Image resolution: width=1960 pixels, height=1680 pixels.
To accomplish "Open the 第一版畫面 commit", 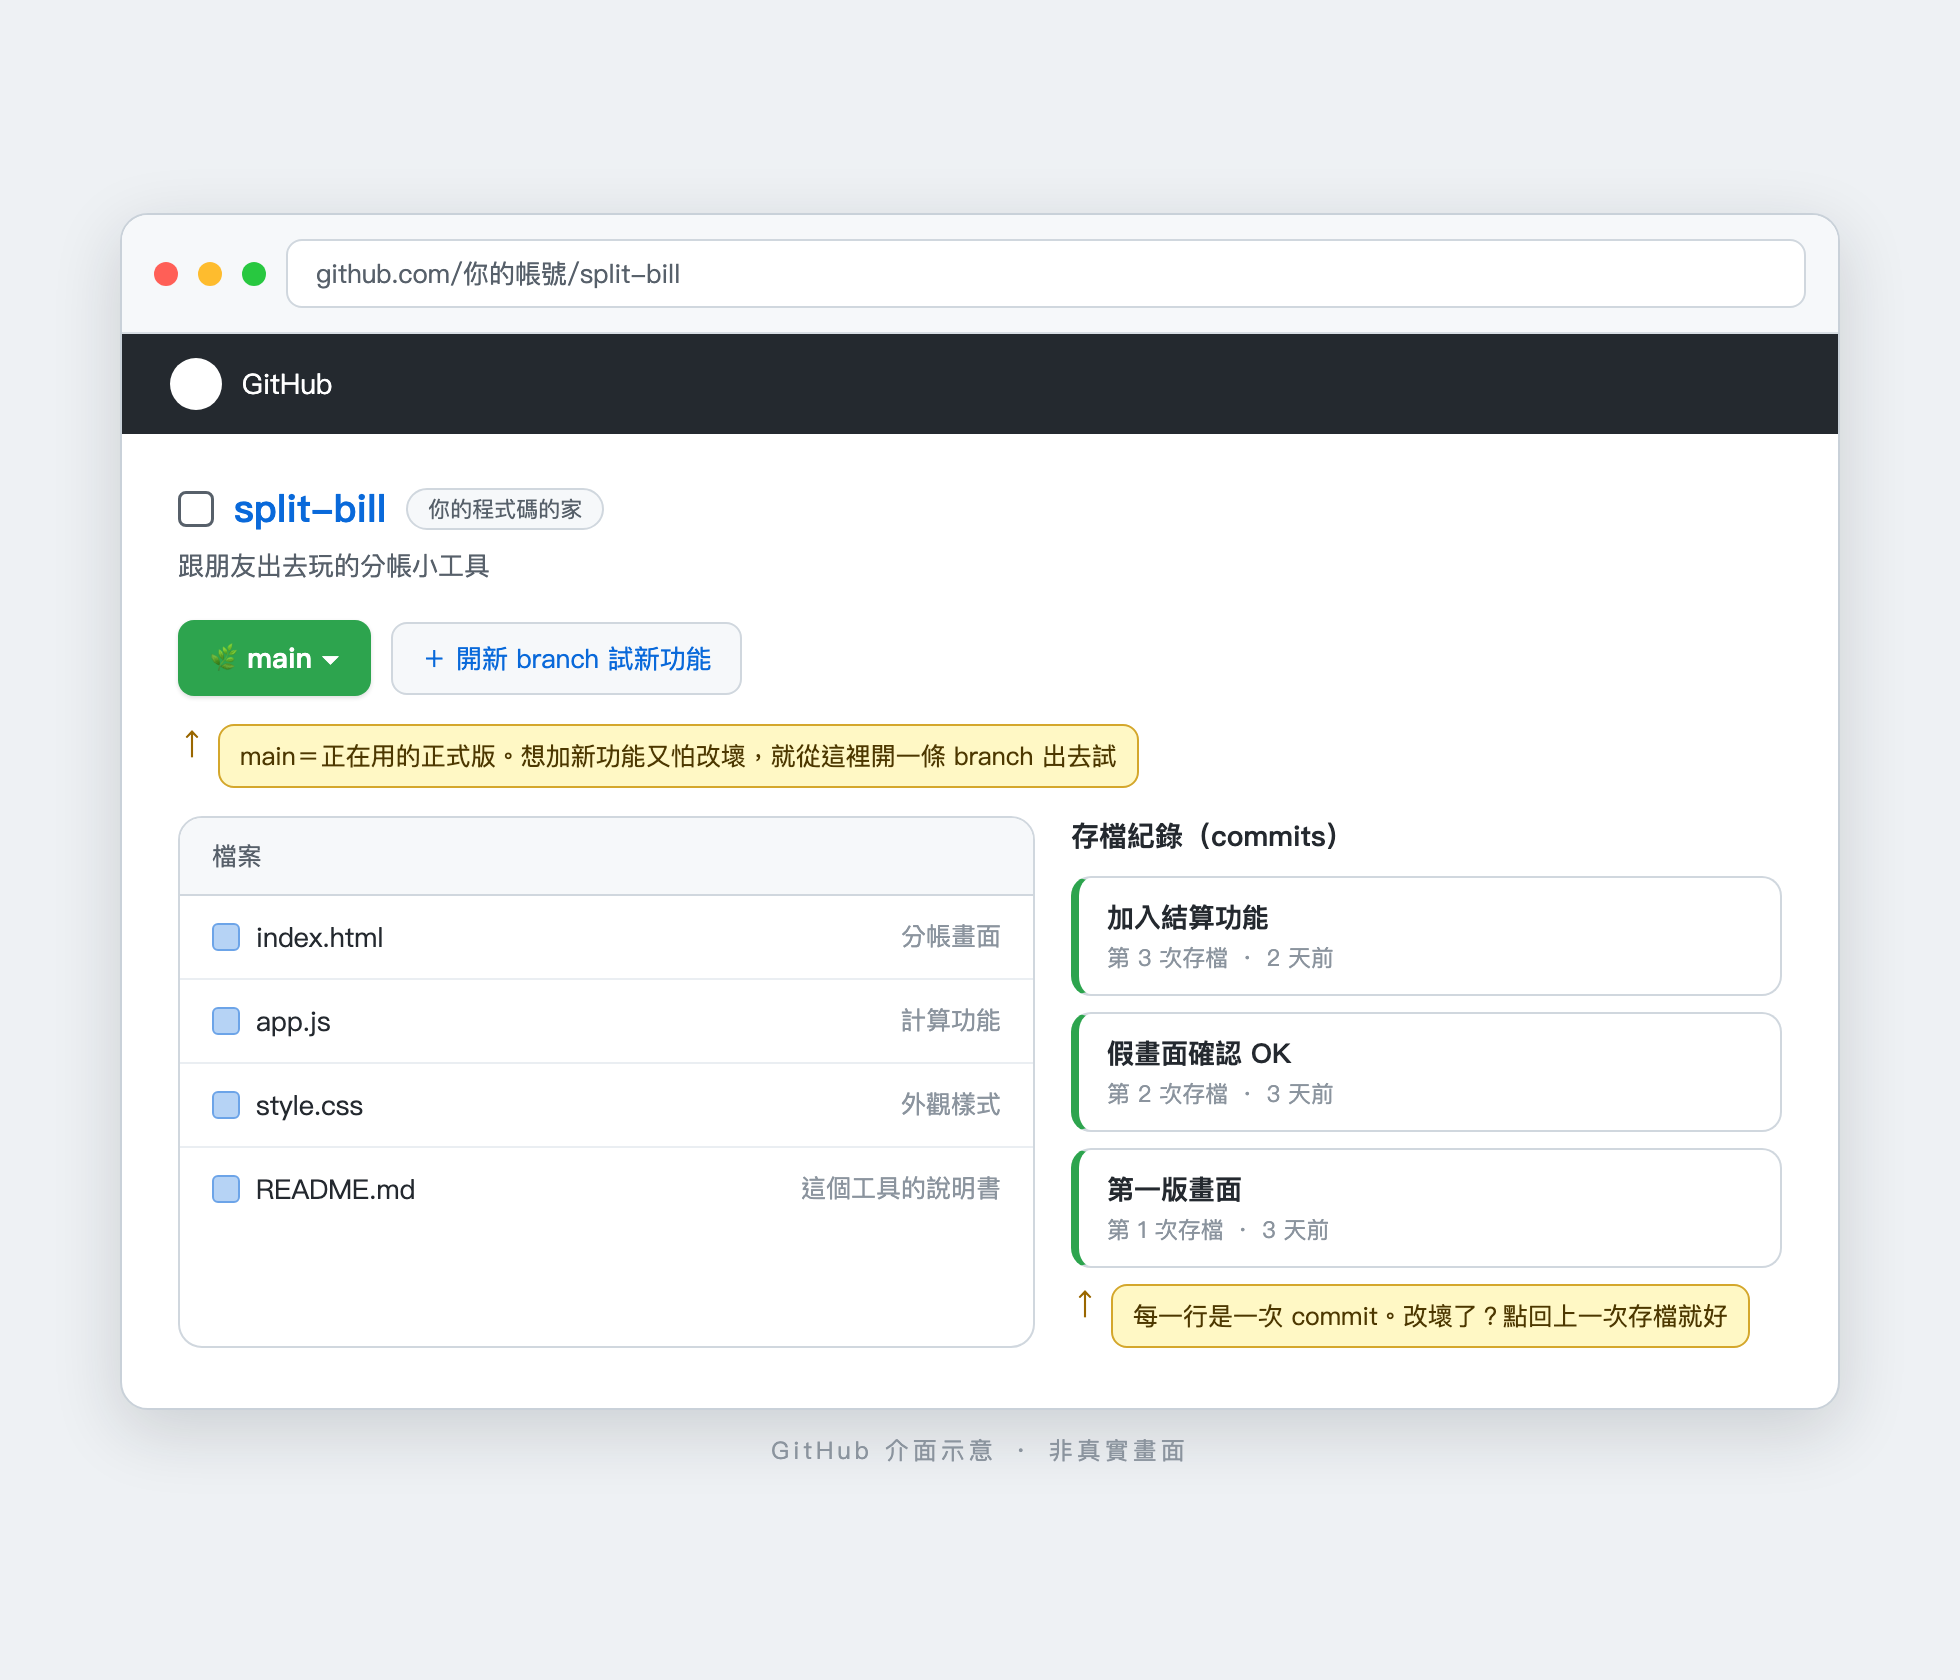I will pos(1426,1208).
